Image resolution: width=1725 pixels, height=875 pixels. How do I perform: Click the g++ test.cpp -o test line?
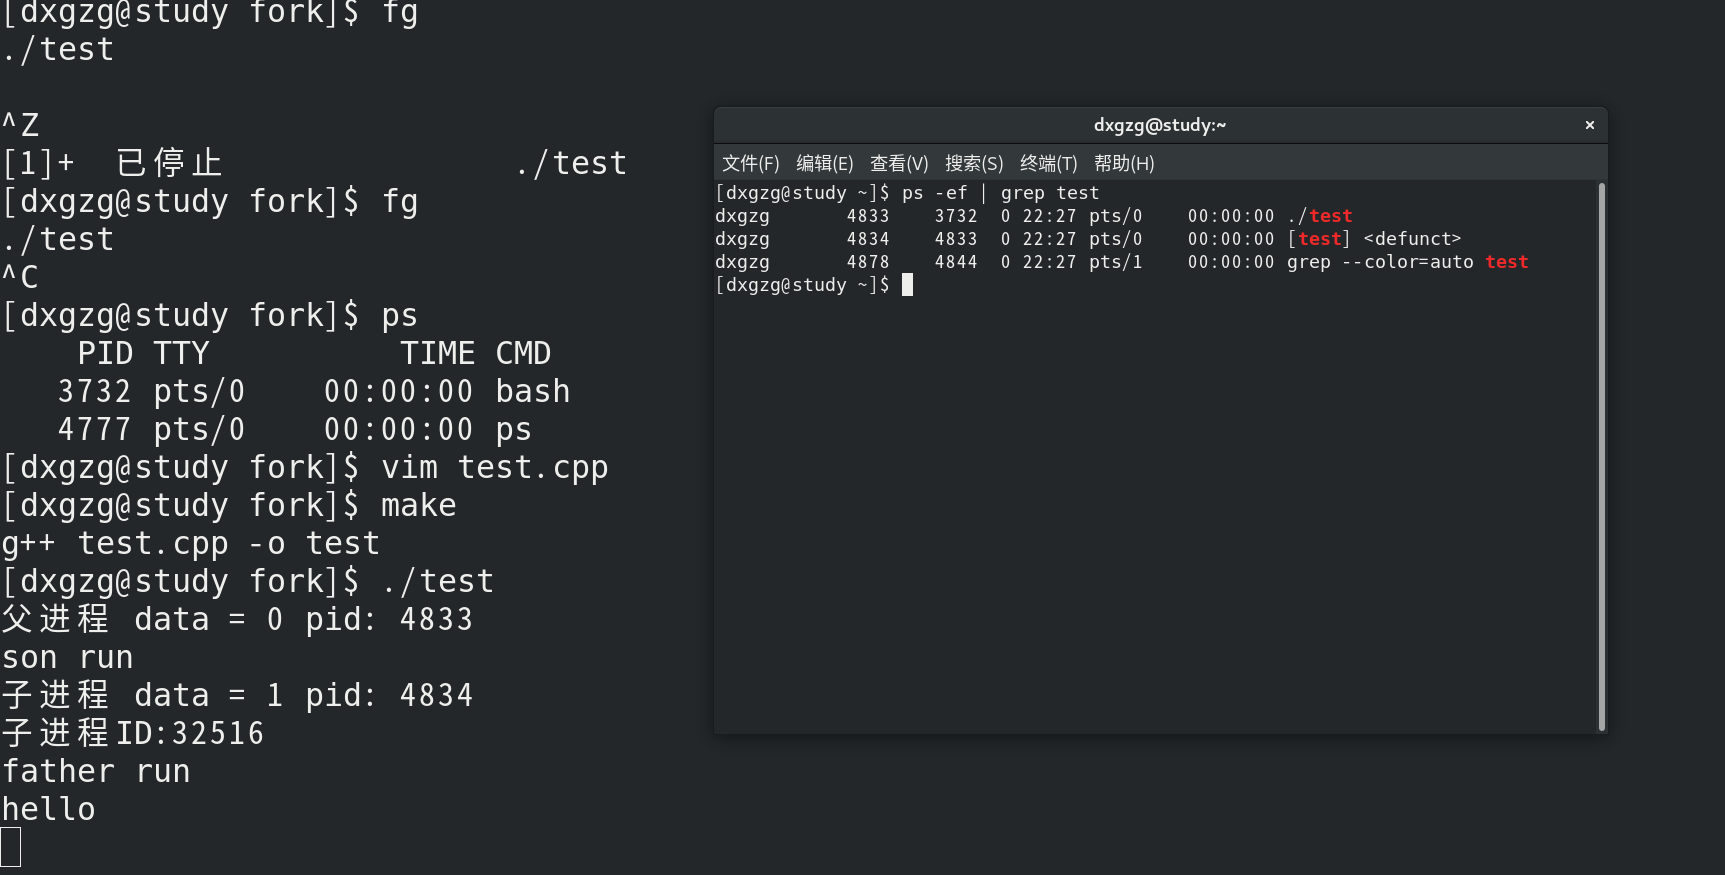pyautogui.click(x=190, y=543)
